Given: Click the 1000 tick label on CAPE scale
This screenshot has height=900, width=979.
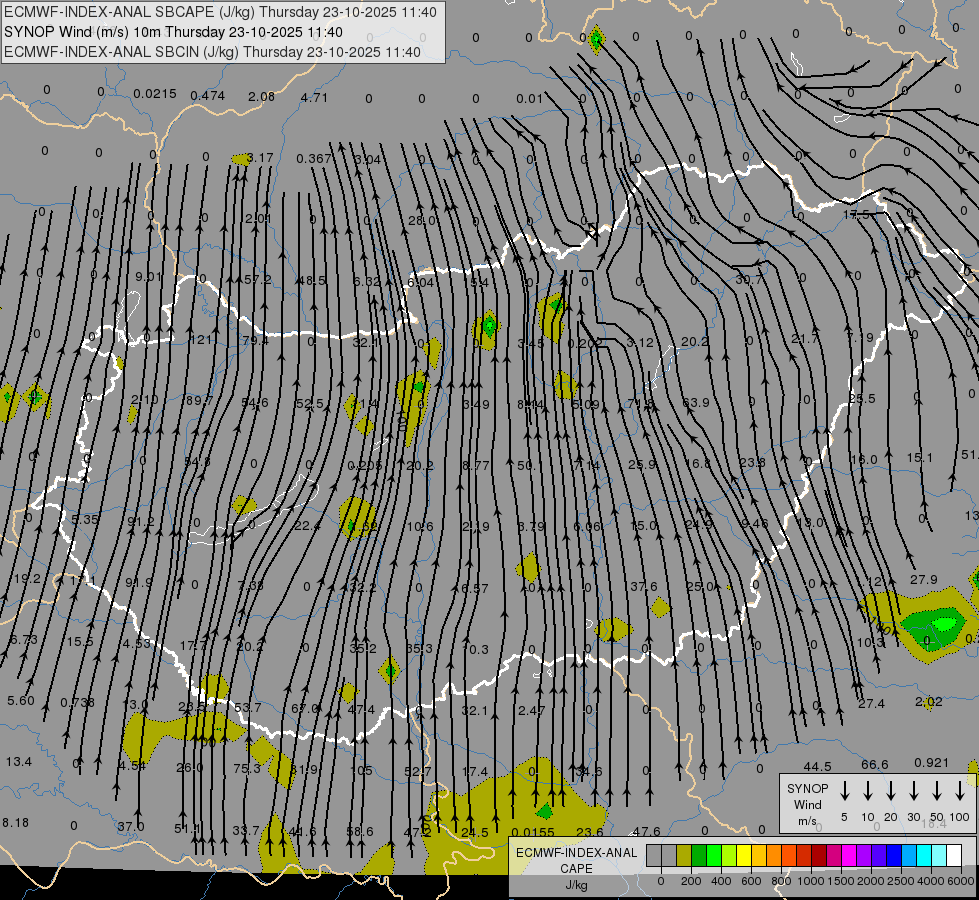Looking at the screenshot, I should click(x=810, y=881).
